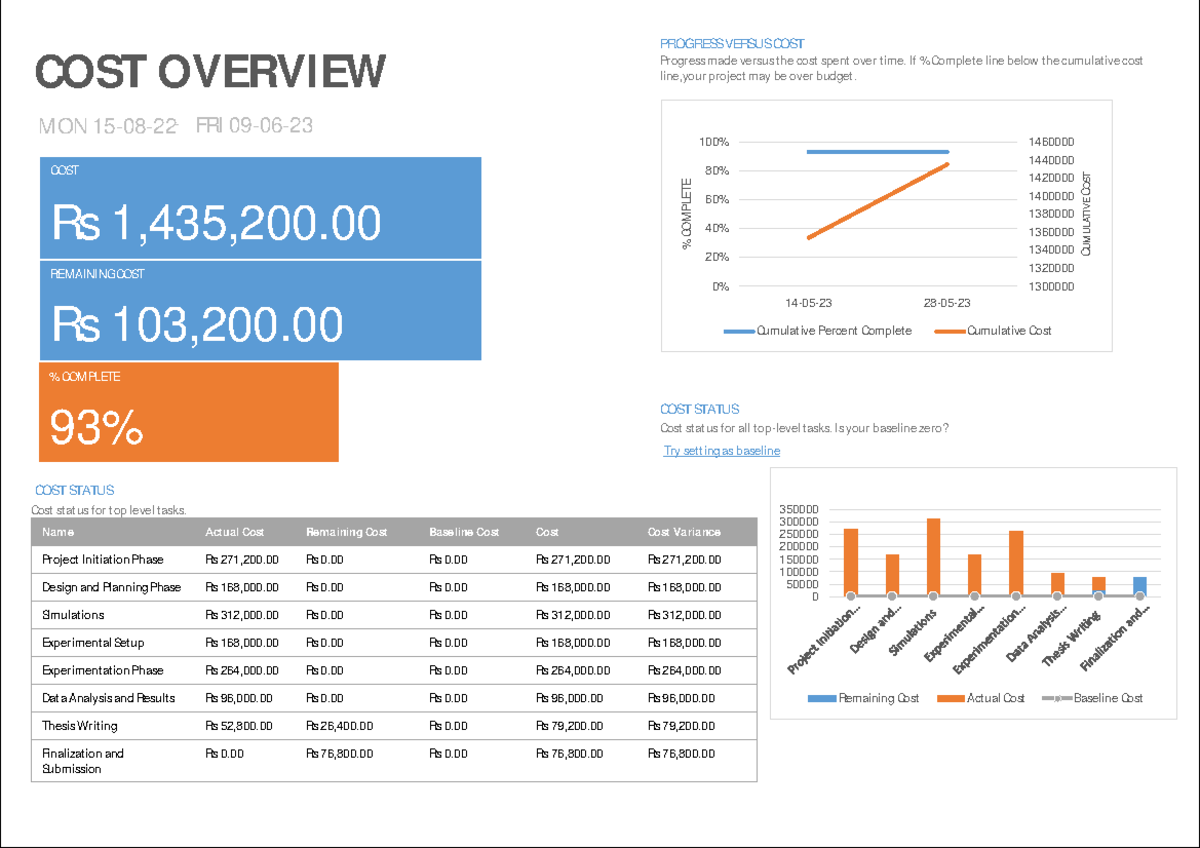Screen dimensions: 1200x848
Task: Select the Actual Cost column header
Action: [234, 532]
